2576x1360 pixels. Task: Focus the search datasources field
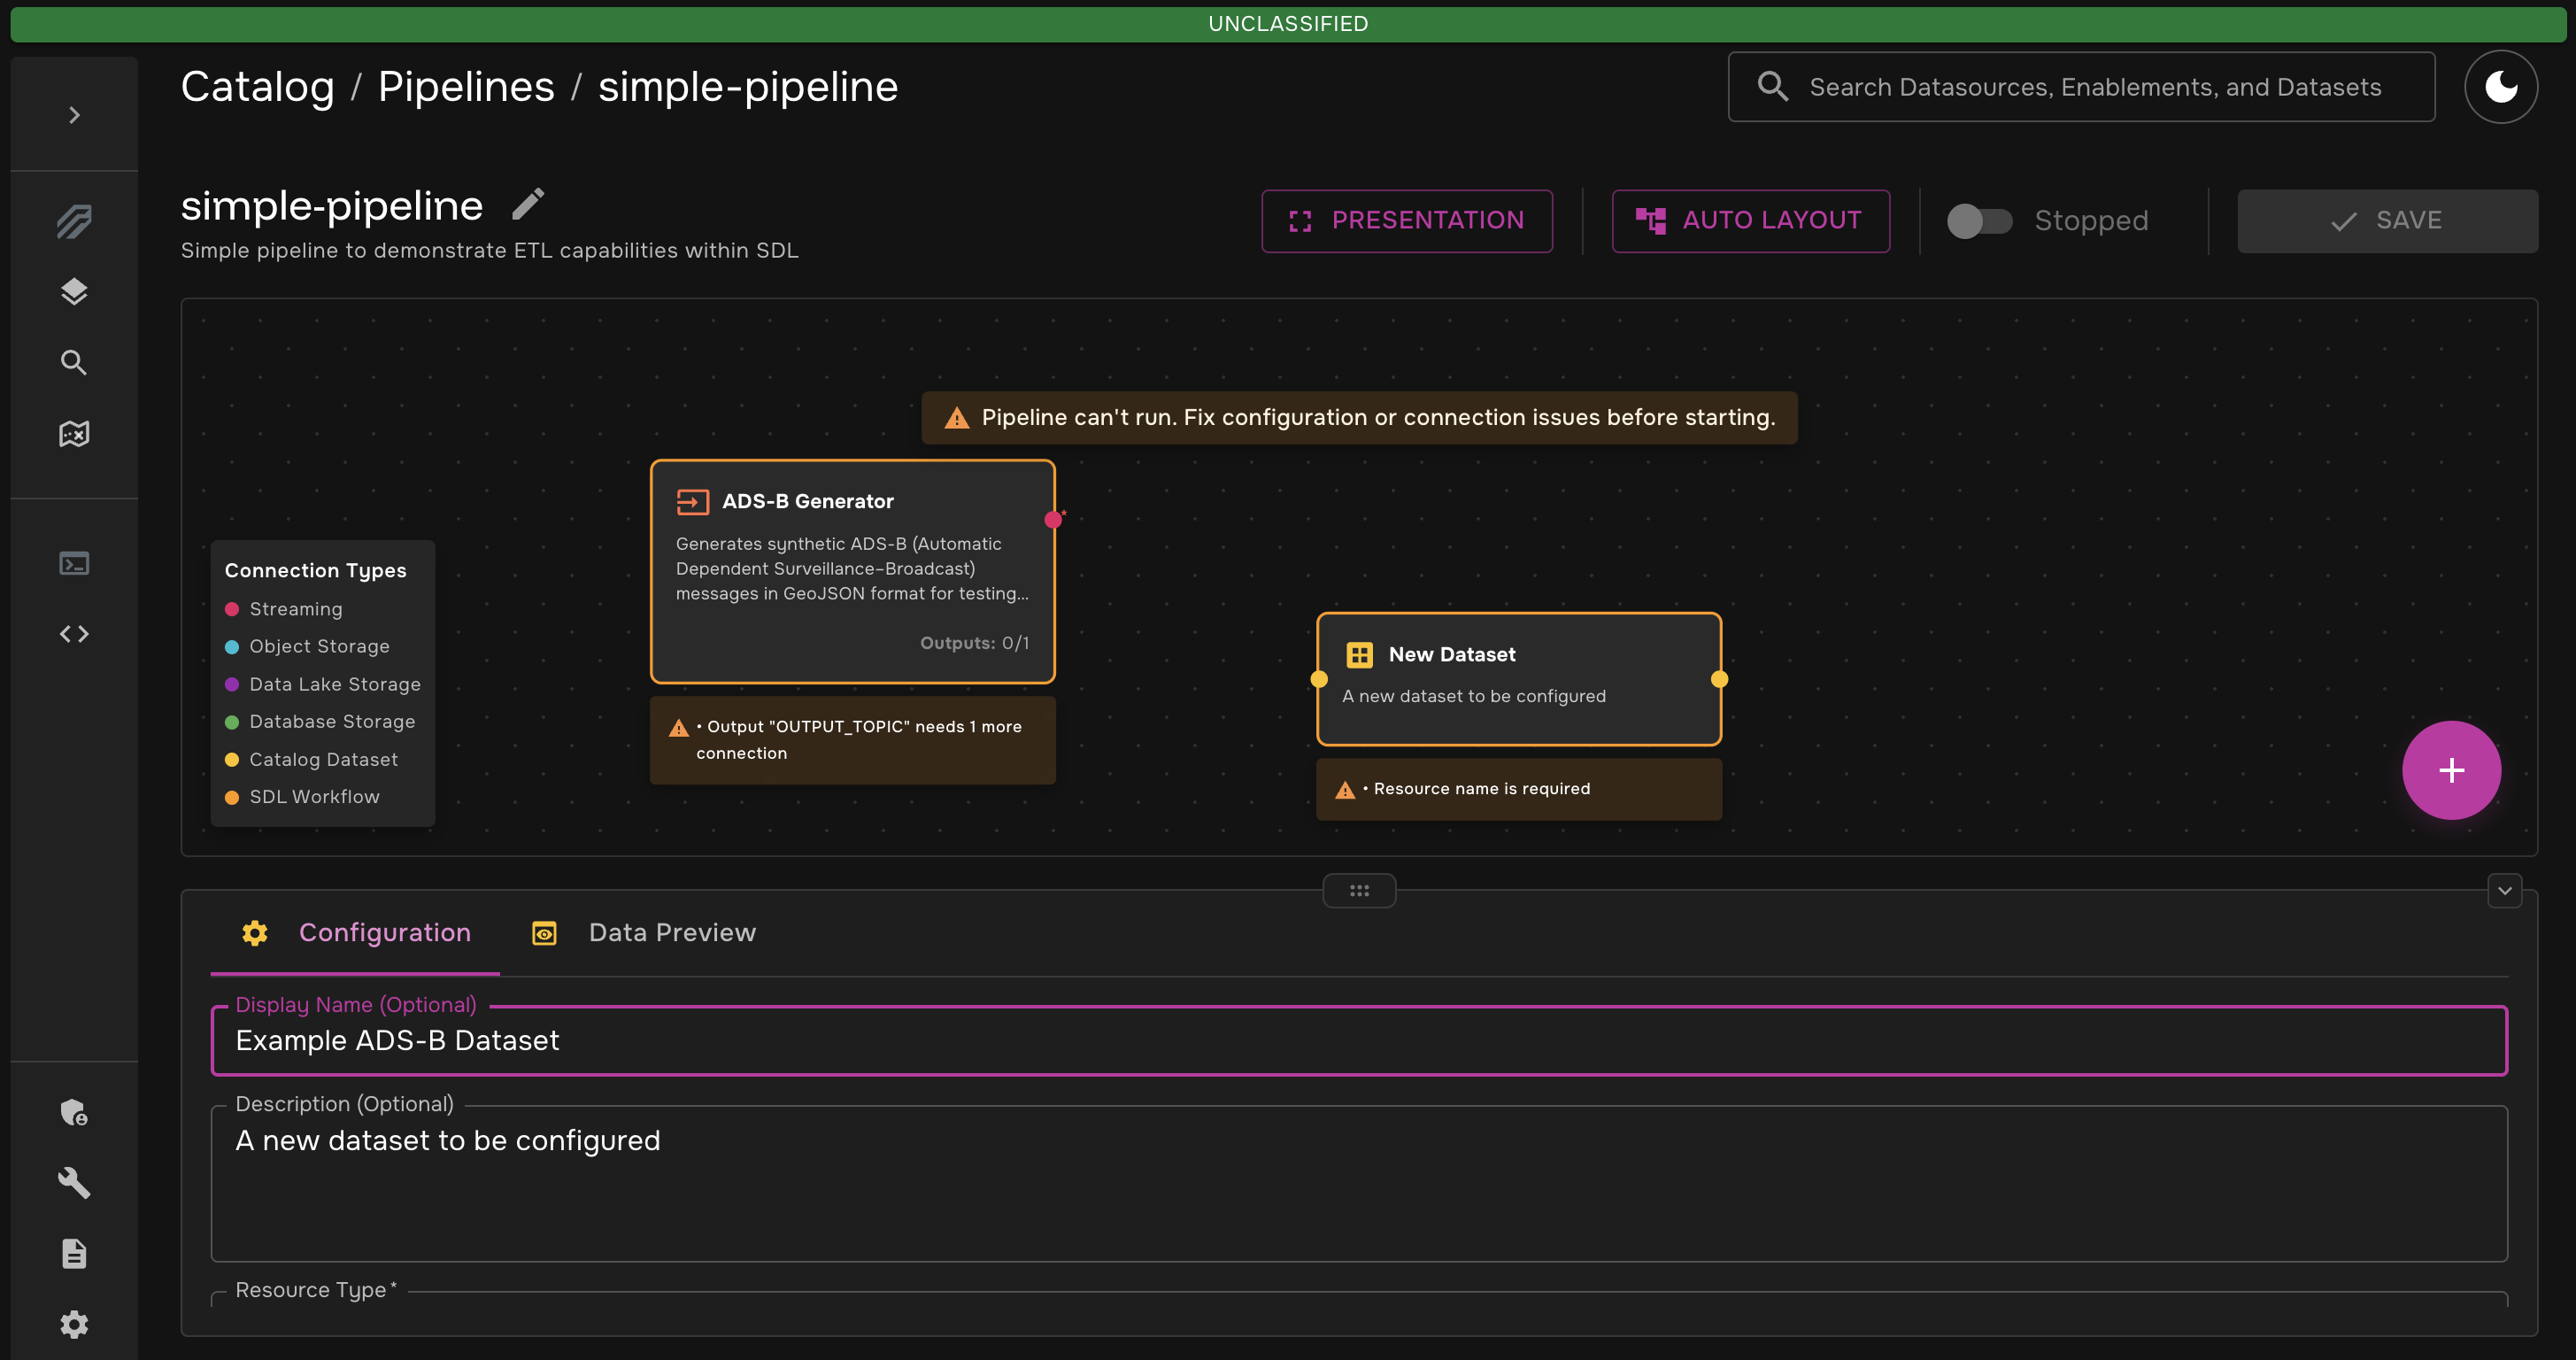[2081, 87]
